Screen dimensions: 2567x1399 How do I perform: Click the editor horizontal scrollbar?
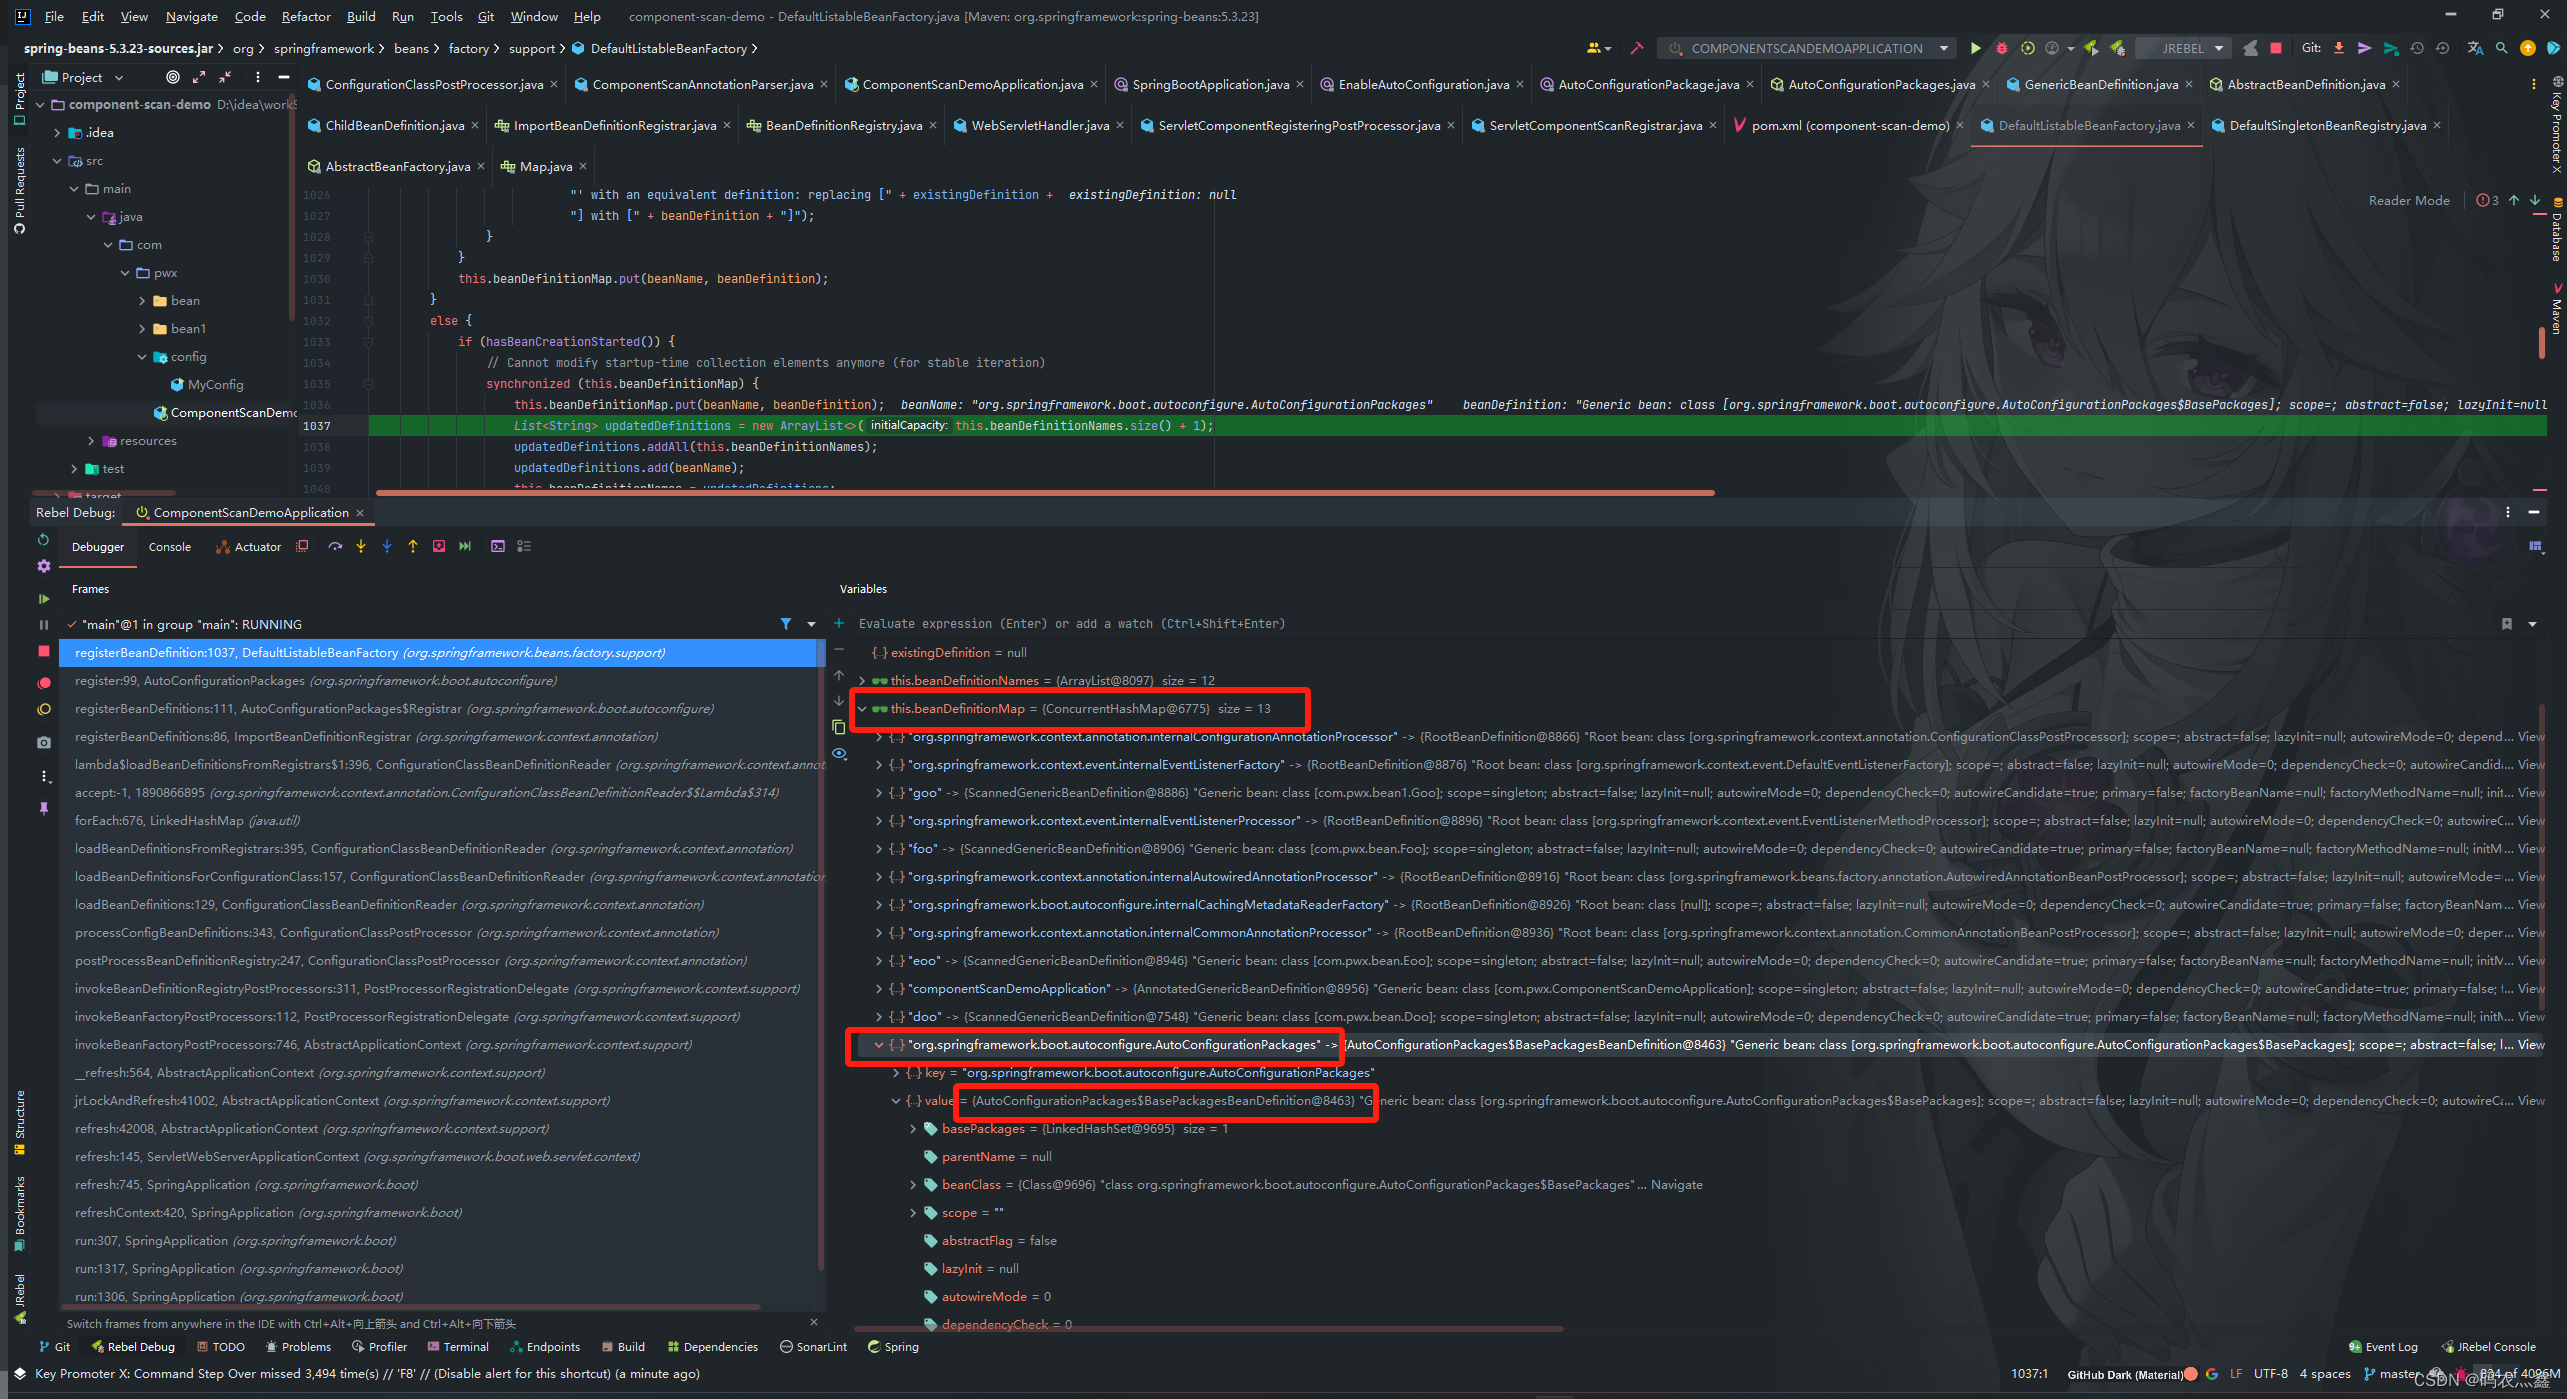point(1044,492)
